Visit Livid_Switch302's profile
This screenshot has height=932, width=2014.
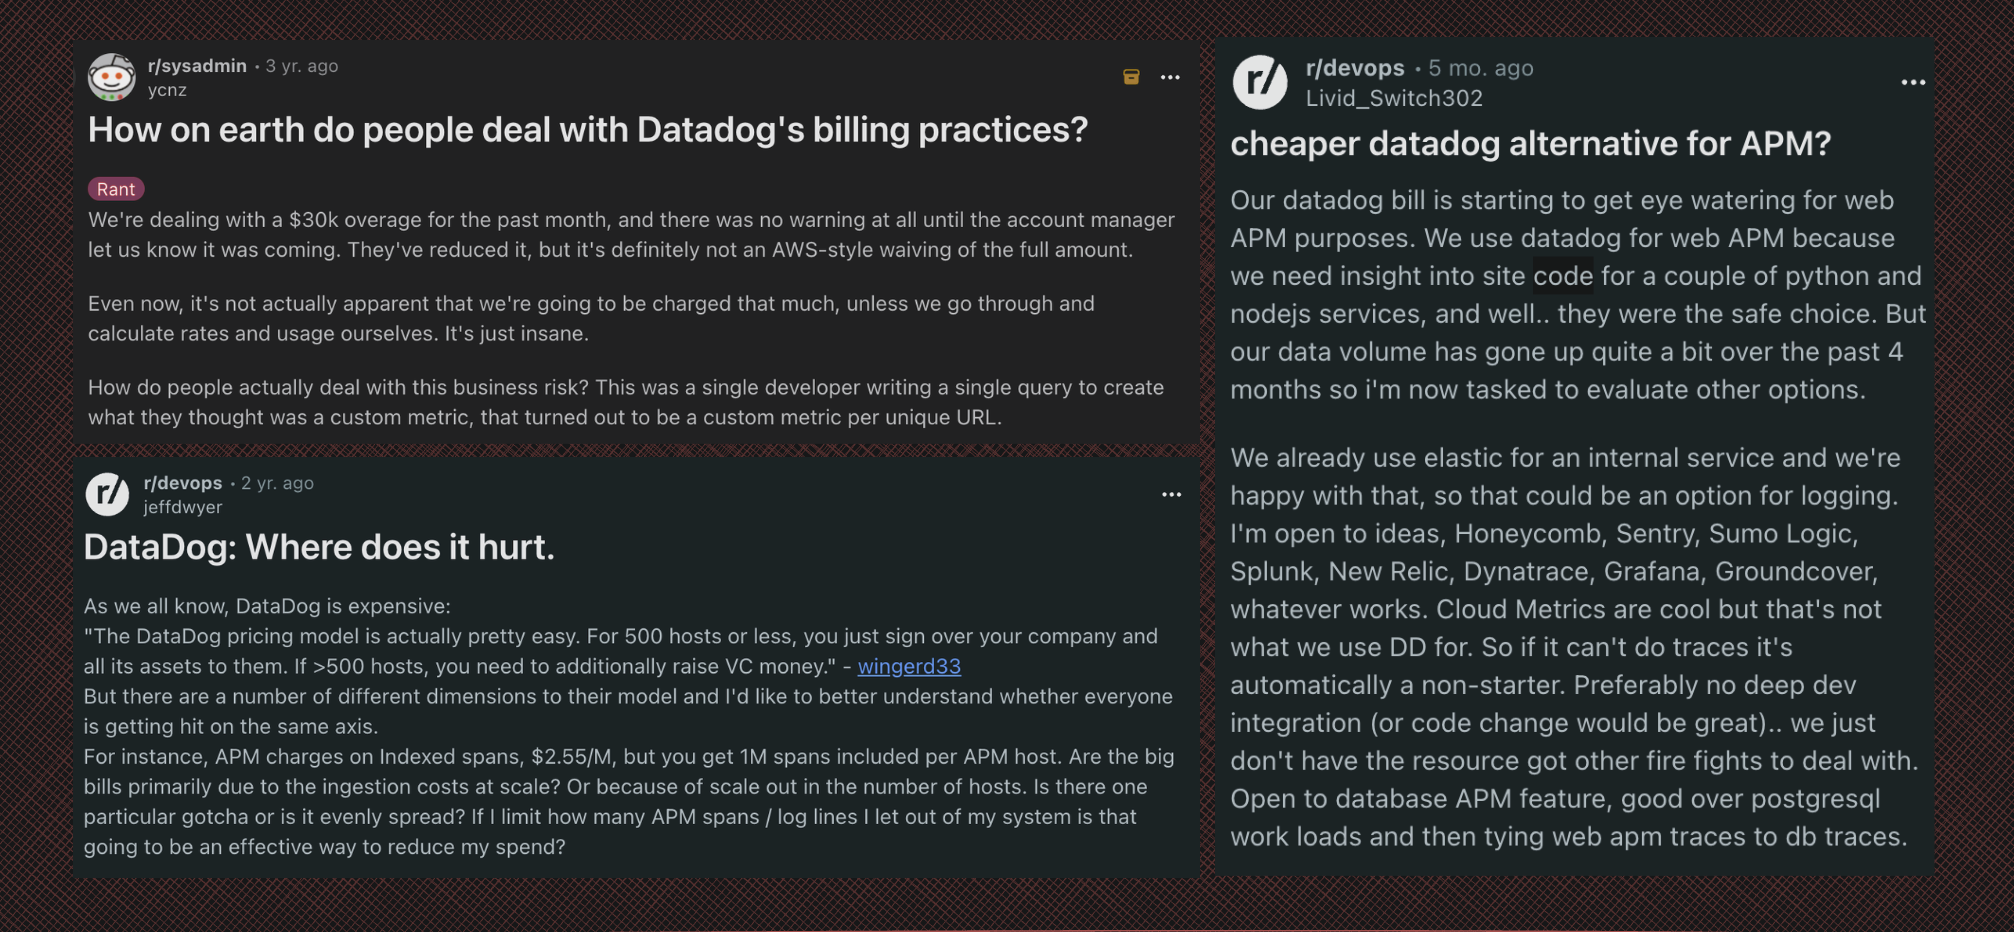[1394, 98]
